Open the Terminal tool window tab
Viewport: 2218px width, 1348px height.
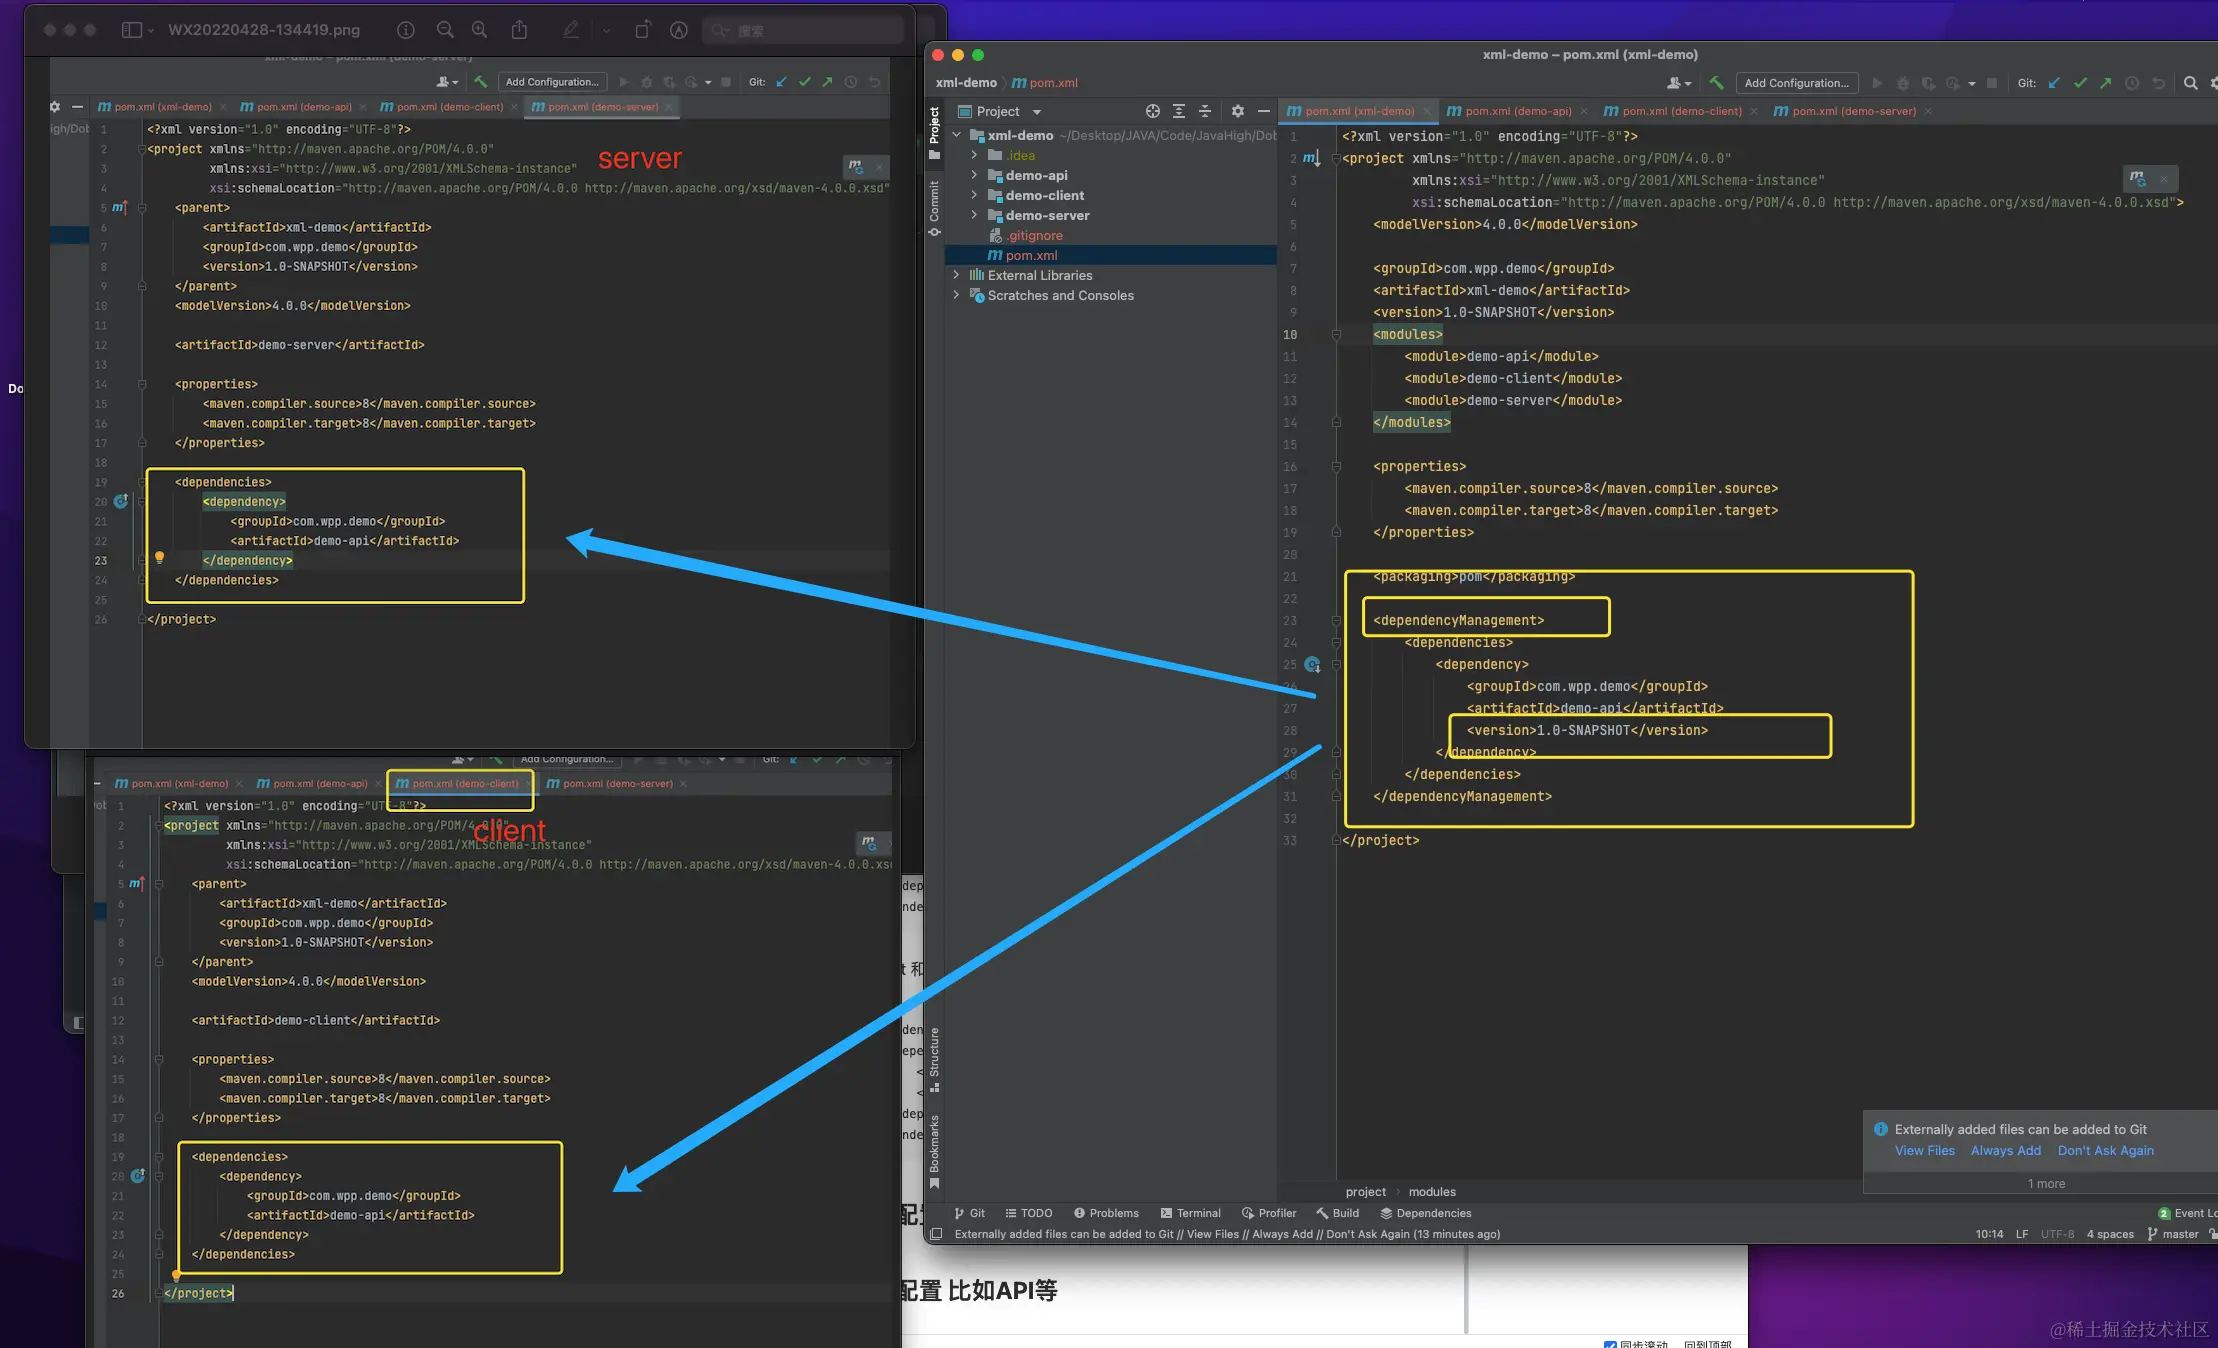coord(1190,1213)
